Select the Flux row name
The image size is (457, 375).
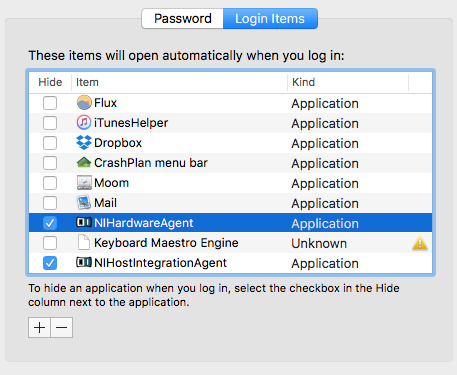[105, 103]
